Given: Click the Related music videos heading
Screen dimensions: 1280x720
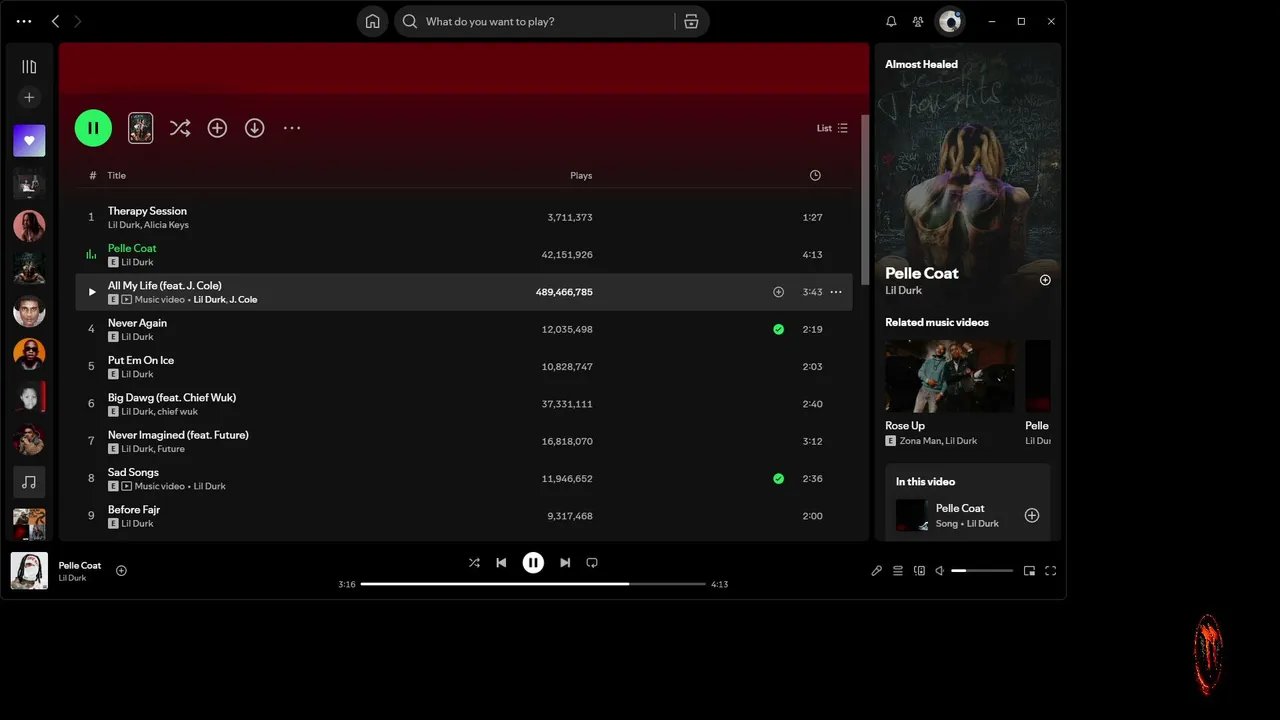Looking at the screenshot, I should [x=937, y=322].
